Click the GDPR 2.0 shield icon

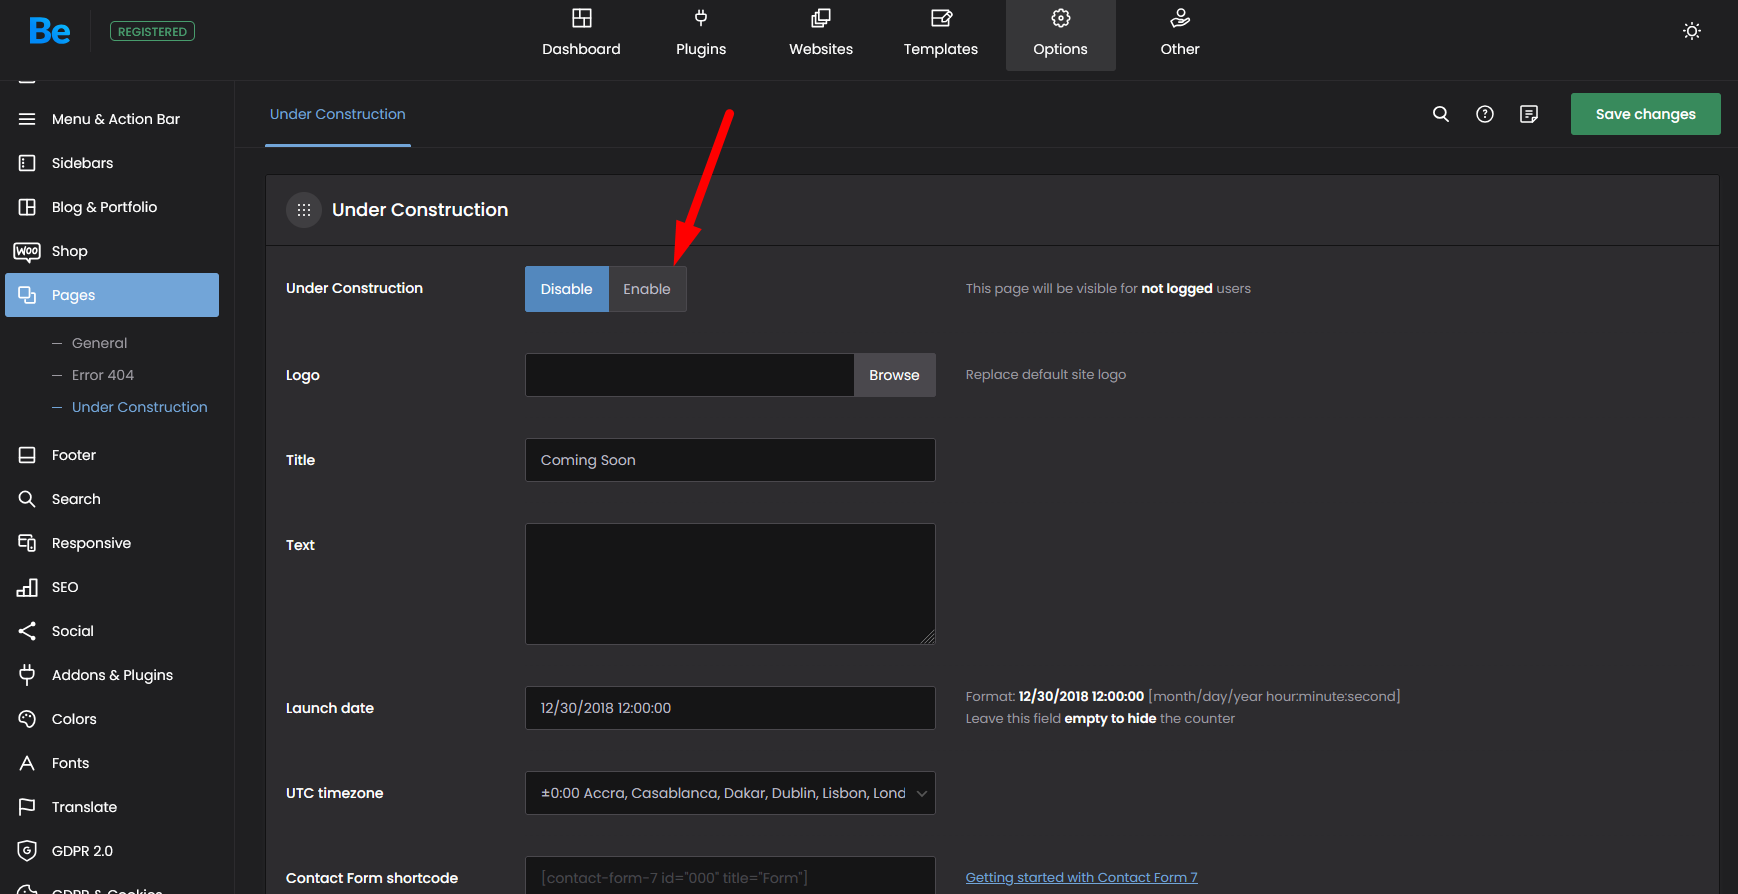click(27, 851)
